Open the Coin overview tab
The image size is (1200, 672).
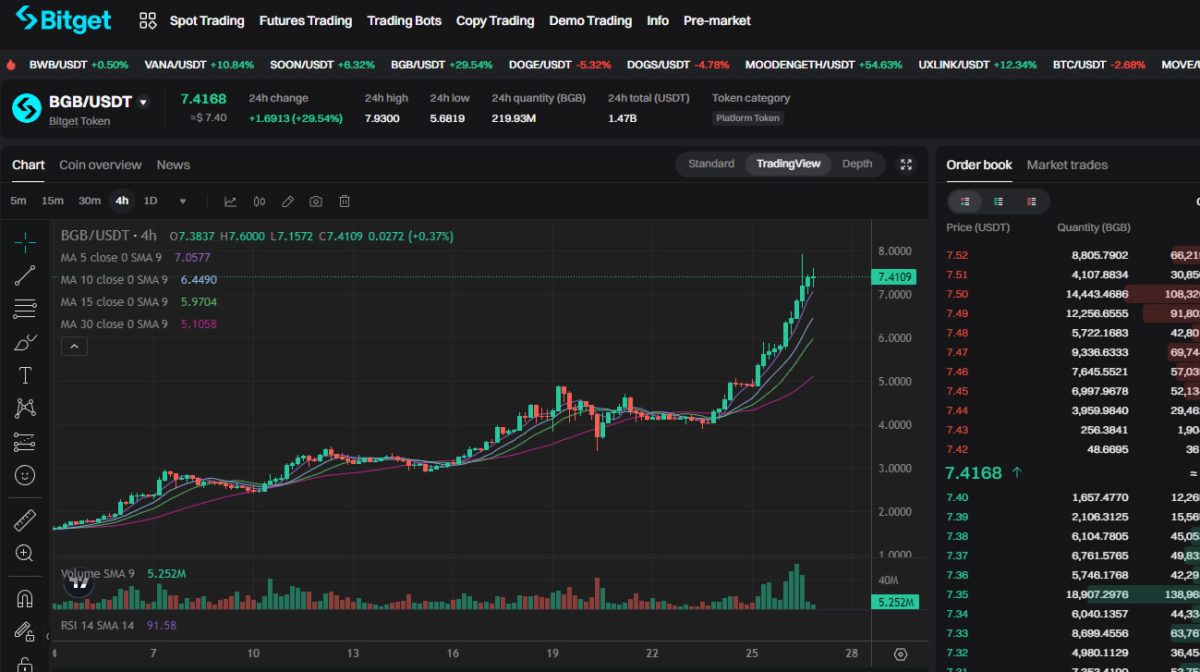(x=100, y=165)
